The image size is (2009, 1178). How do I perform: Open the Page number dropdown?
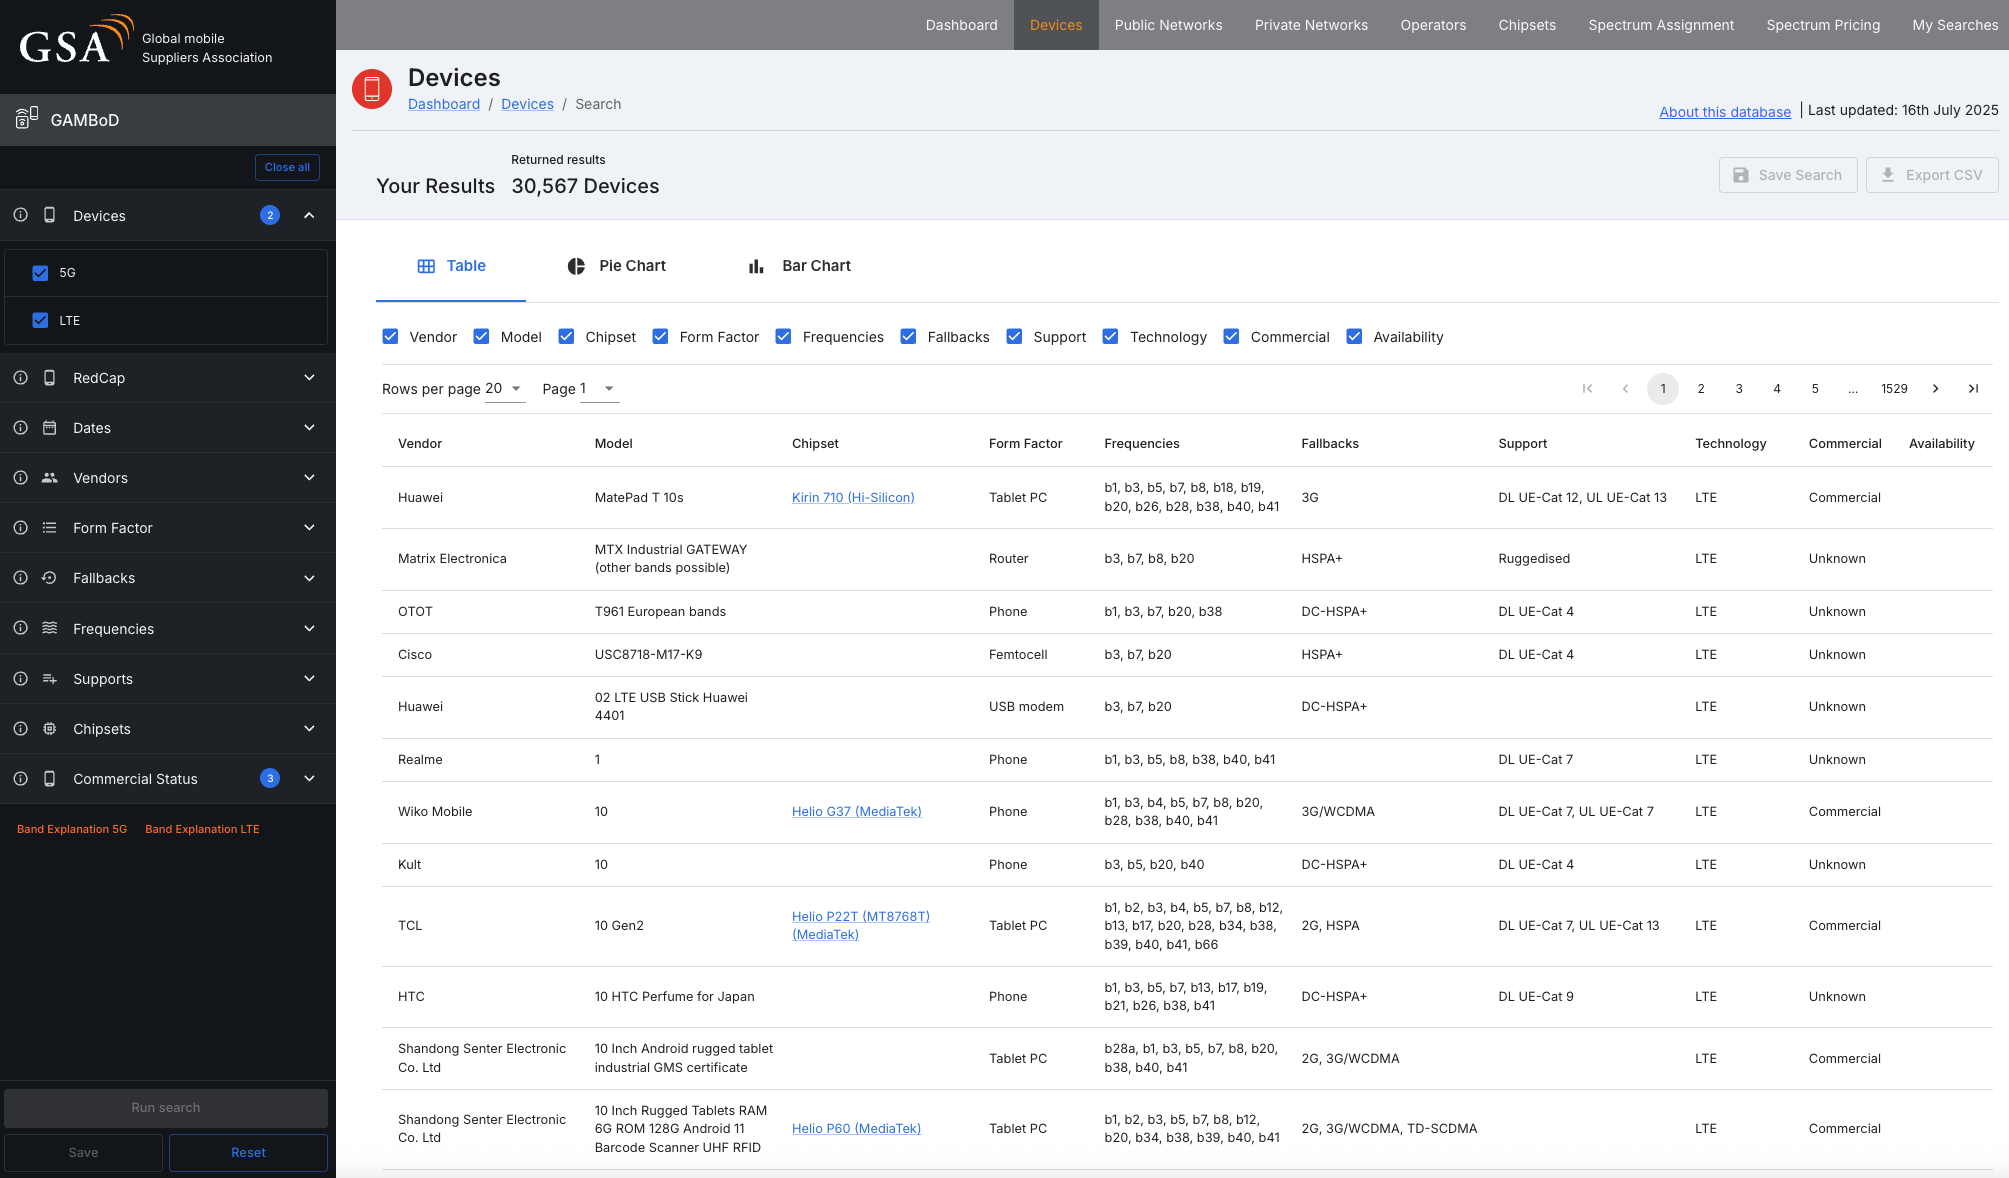click(x=599, y=389)
